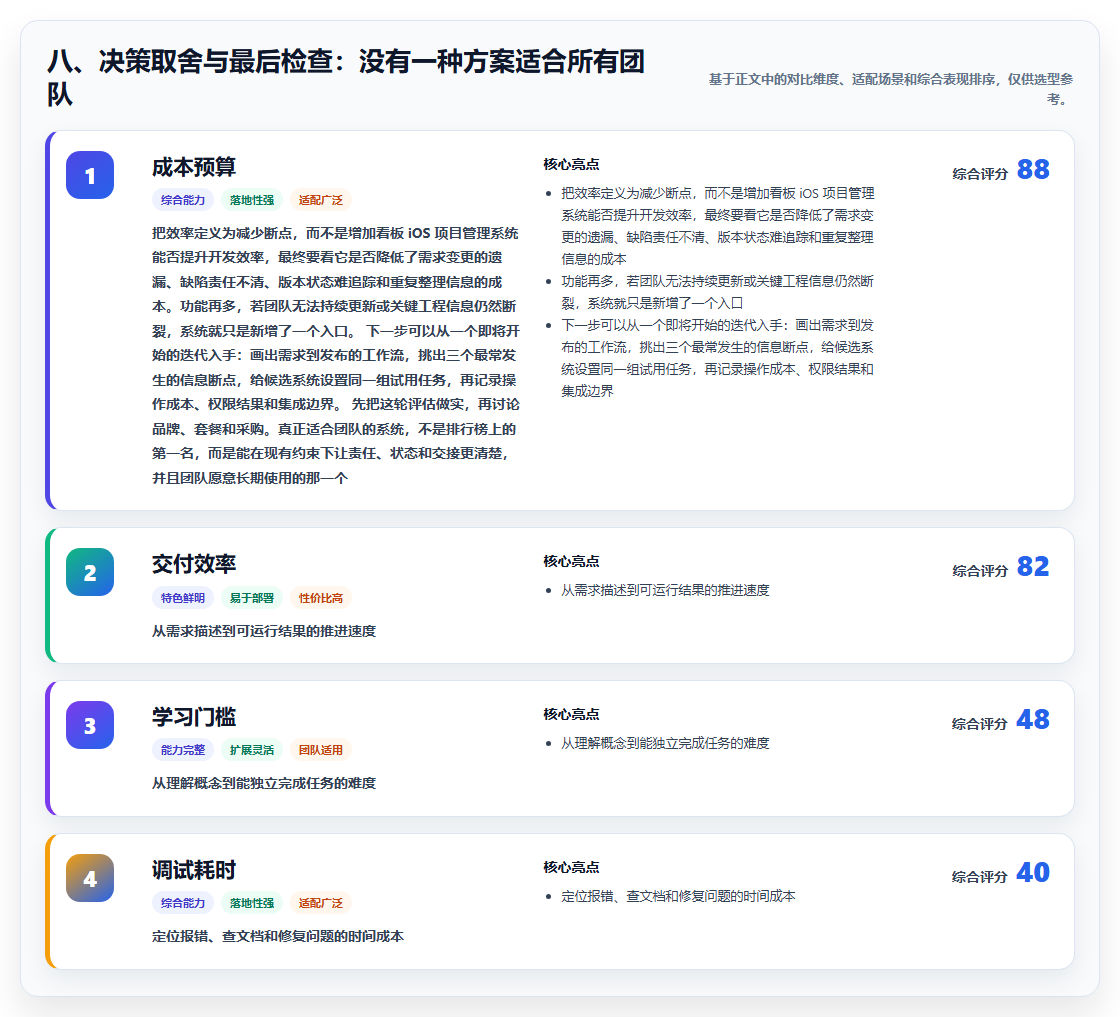Click the score 82 value
This screenshot has width=1120, height=1017.
[x=1033, y=566]
